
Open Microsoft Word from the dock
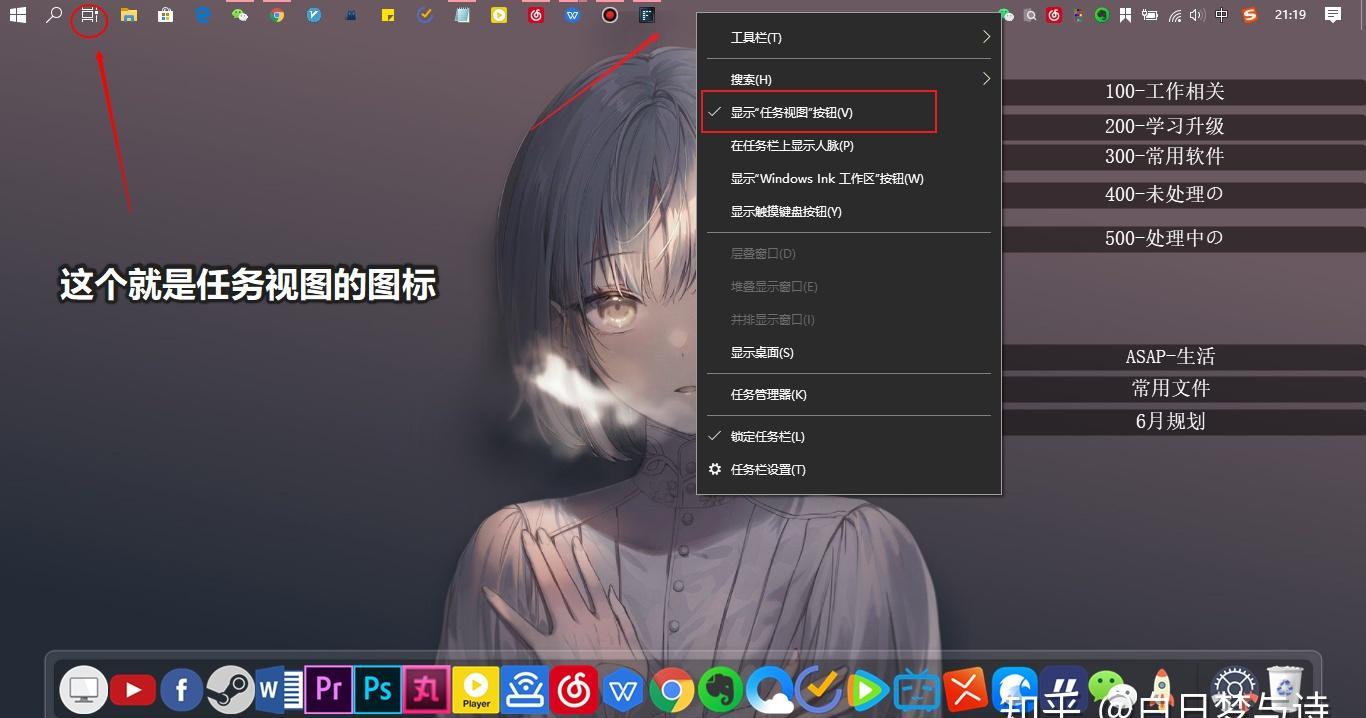pyautogui.click(x=279, y=690)
